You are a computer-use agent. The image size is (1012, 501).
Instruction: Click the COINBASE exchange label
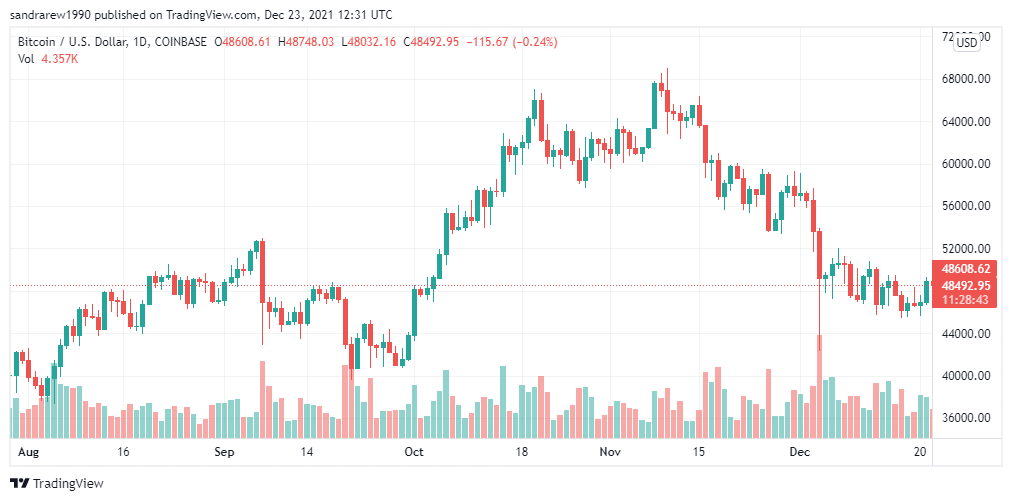pyautogui.click(x=181, y=42)
